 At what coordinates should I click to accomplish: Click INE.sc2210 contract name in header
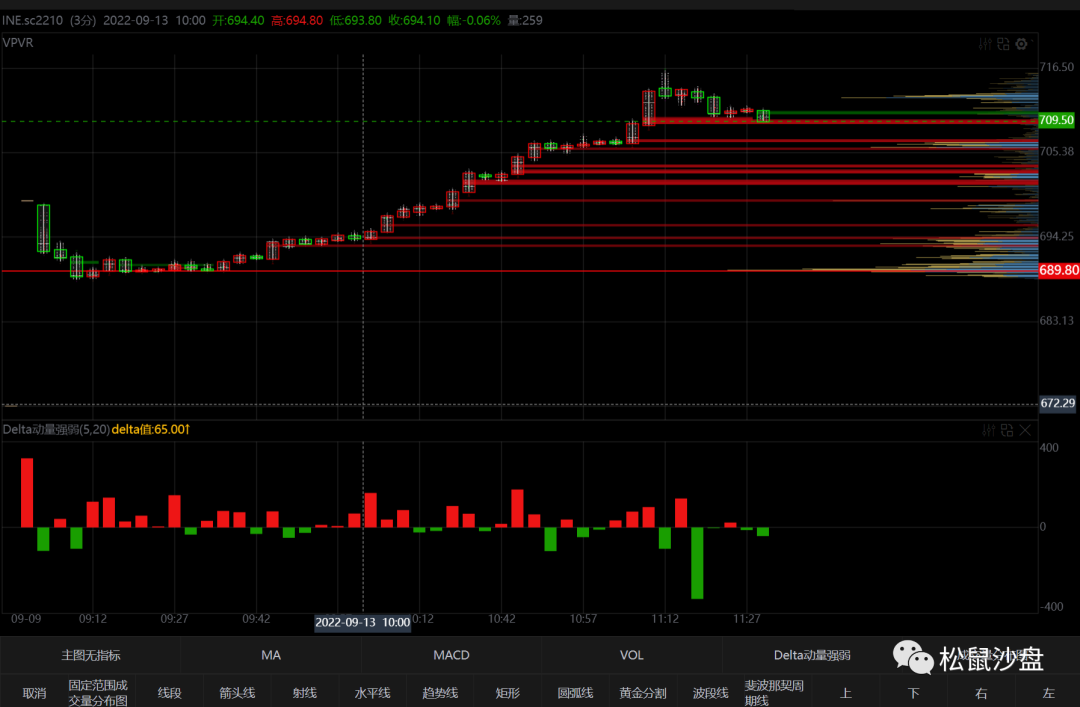click(32, 20)
